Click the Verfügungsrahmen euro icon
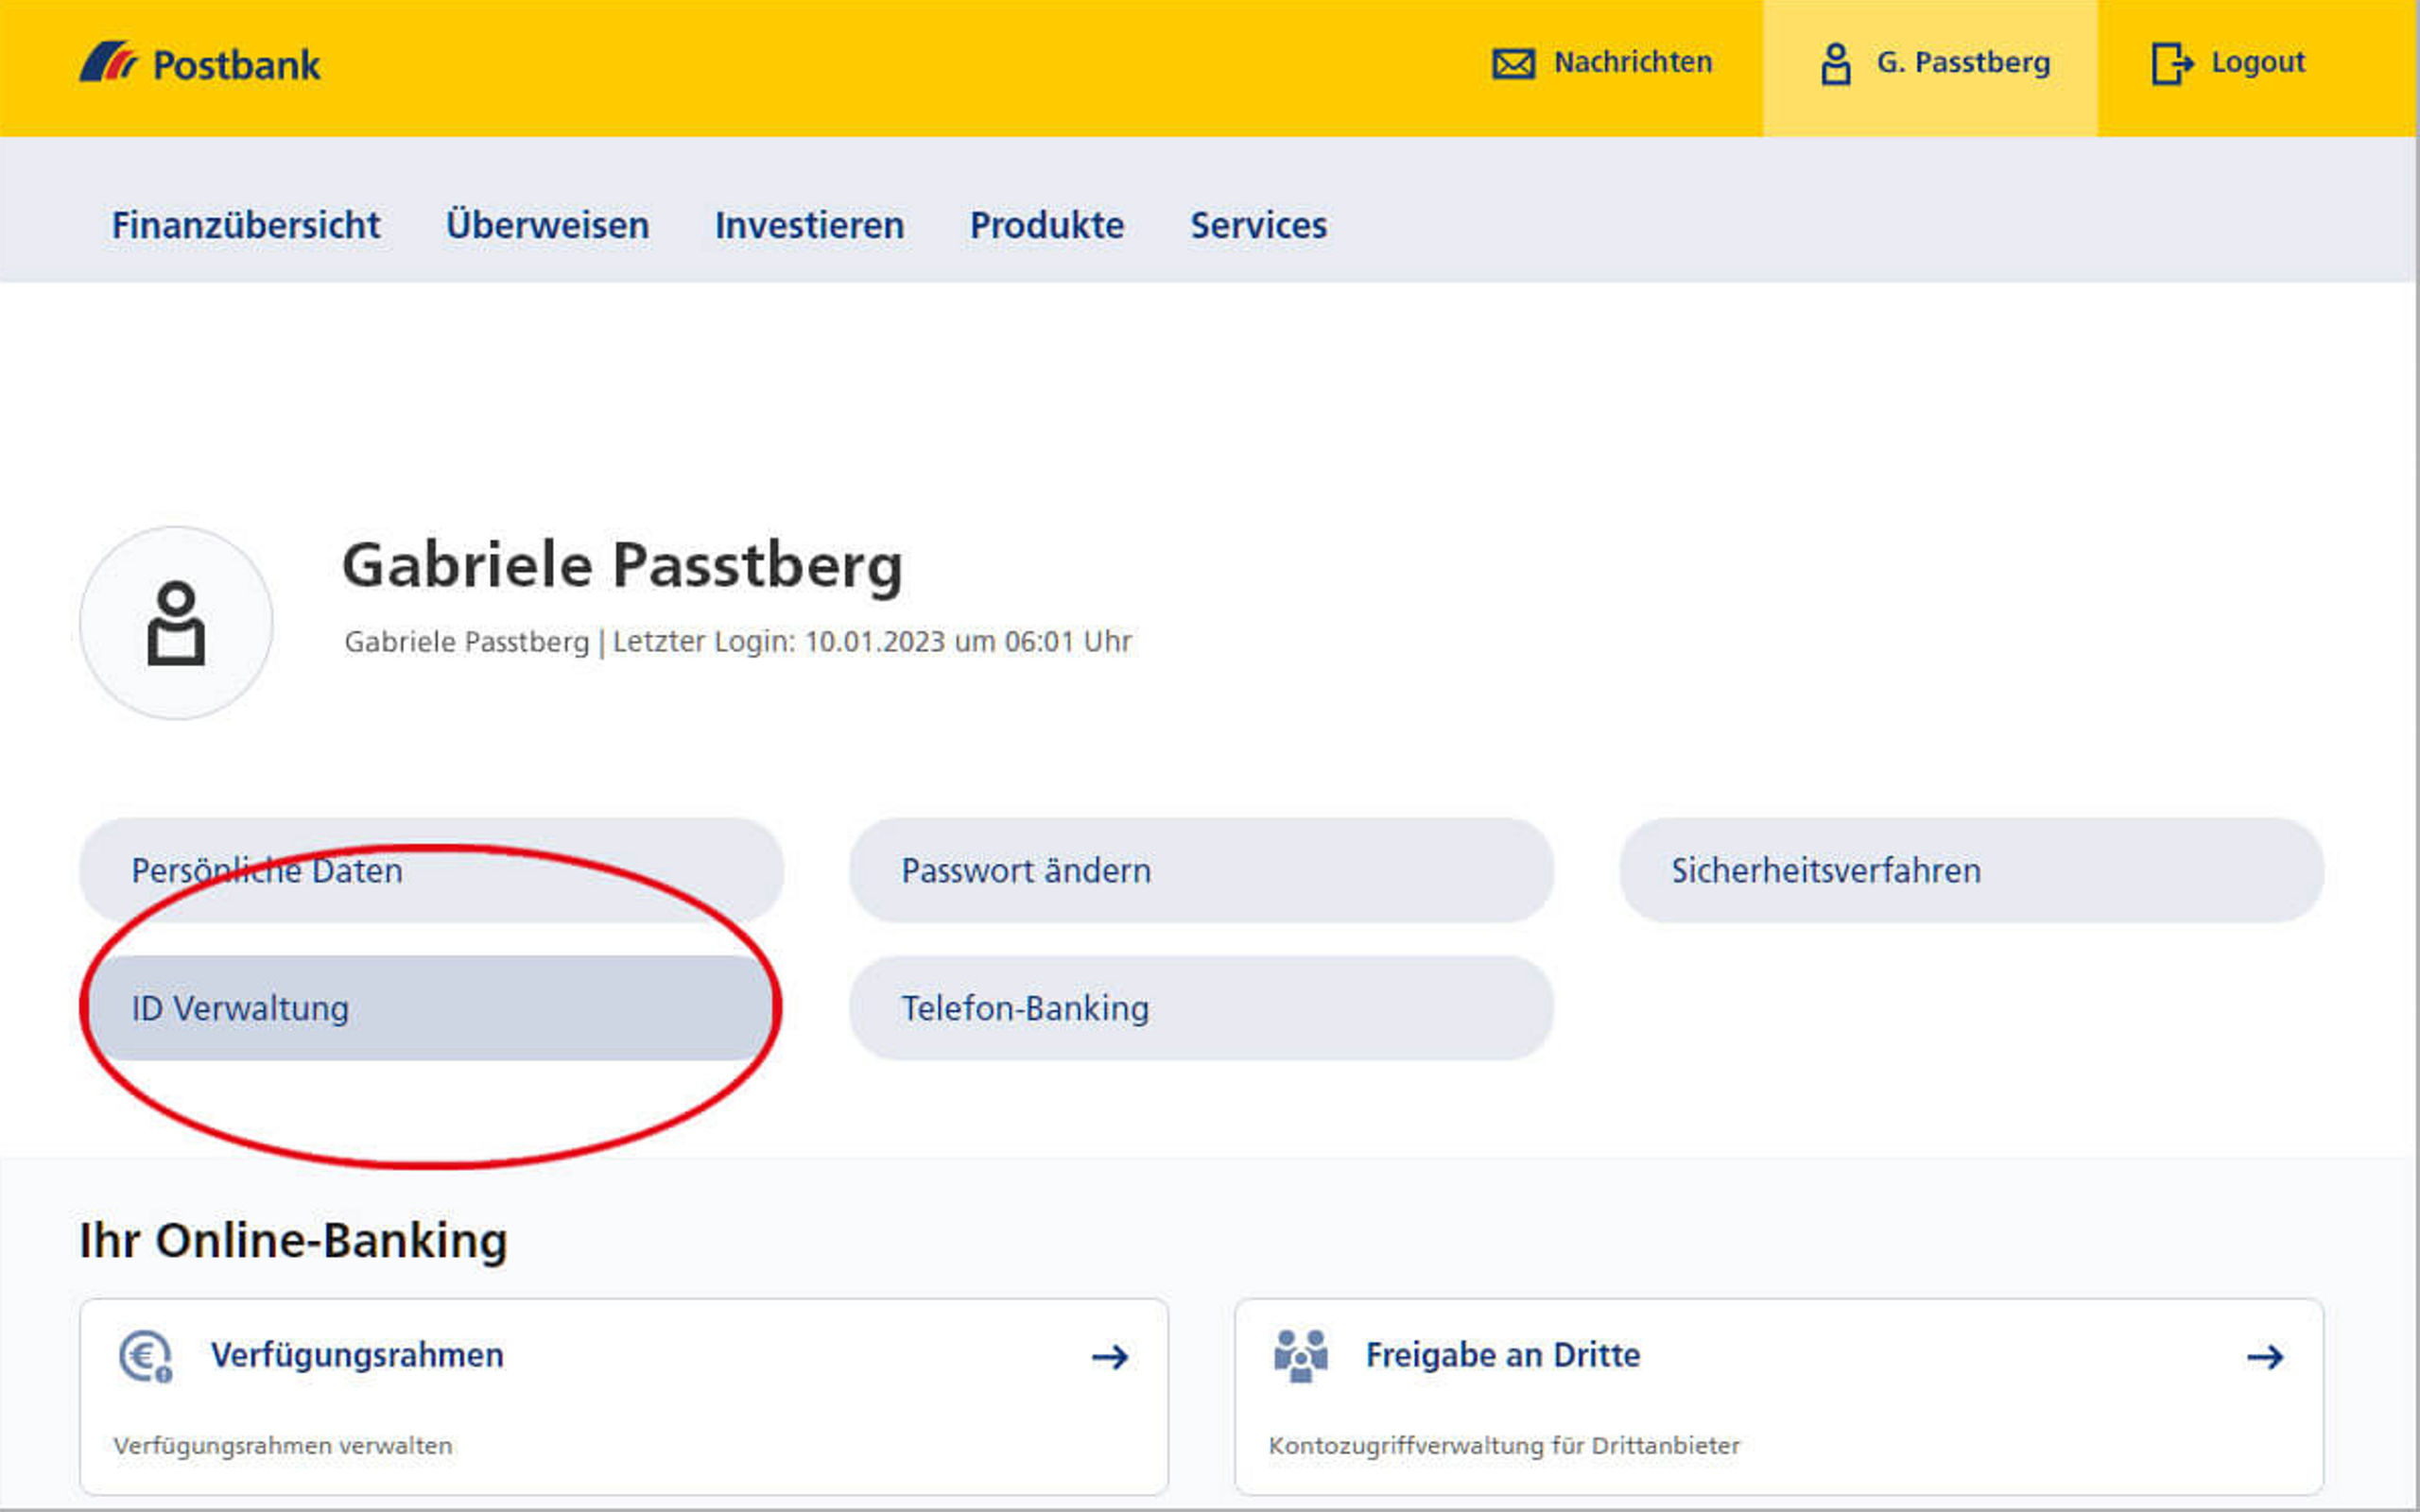This screenshot has height=1512, width=2420. 146,1357
